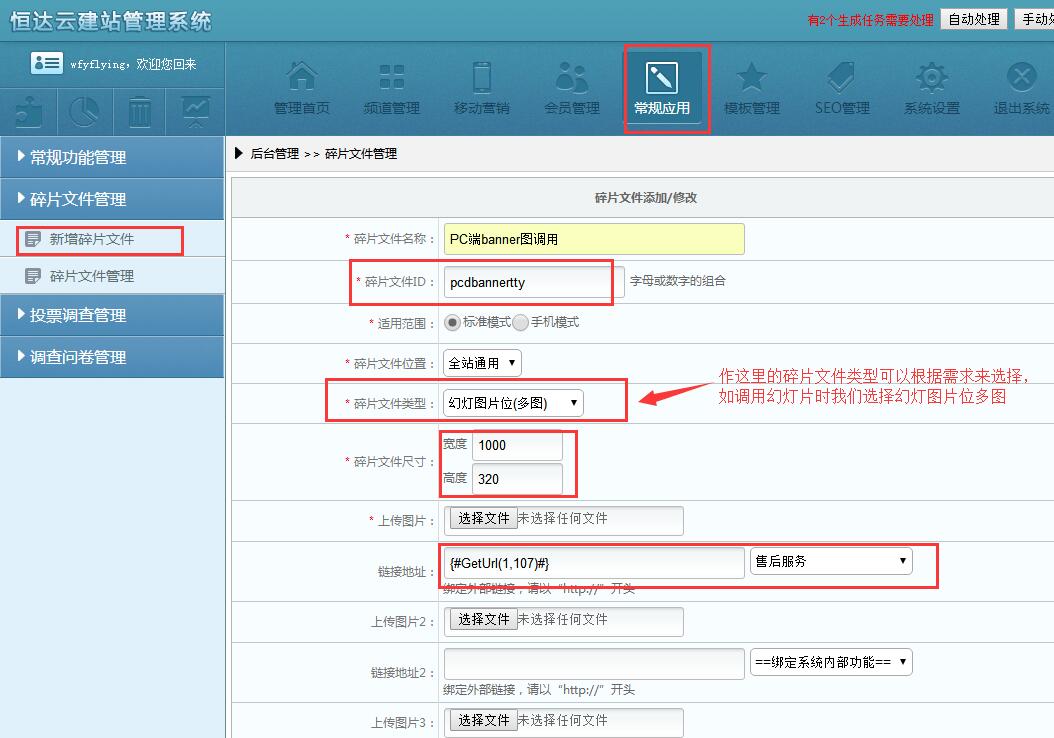Viewport: 1054px width, 738px height.
Task: Click the 自动处理 button
Action: click(x=974, y=19)
